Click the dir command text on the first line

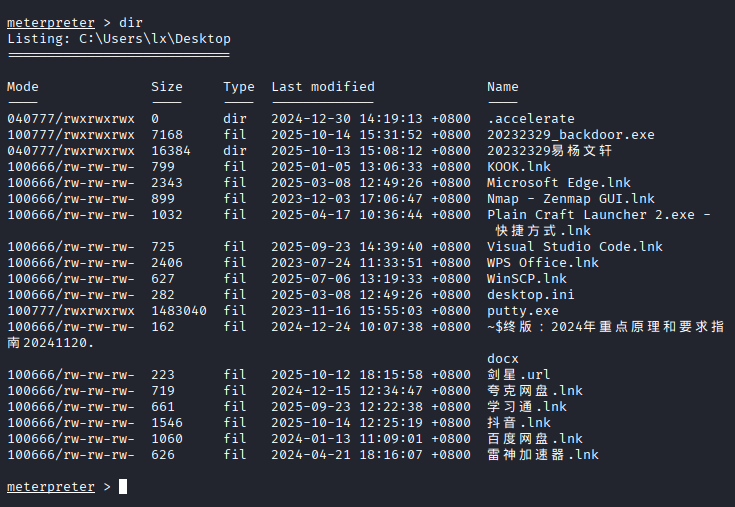131,22
